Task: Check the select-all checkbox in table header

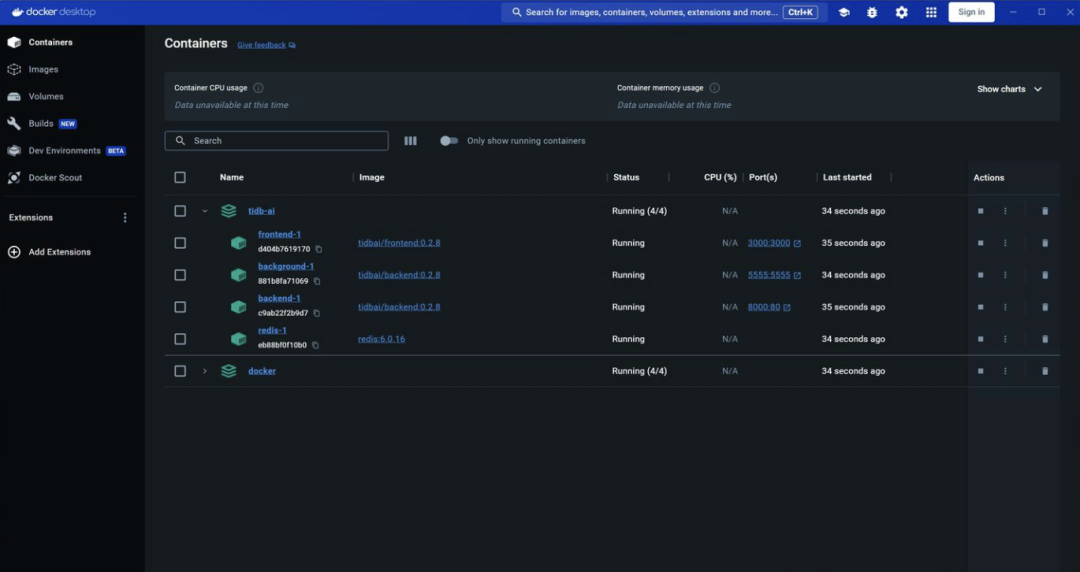Action: (x=180, y=178)
